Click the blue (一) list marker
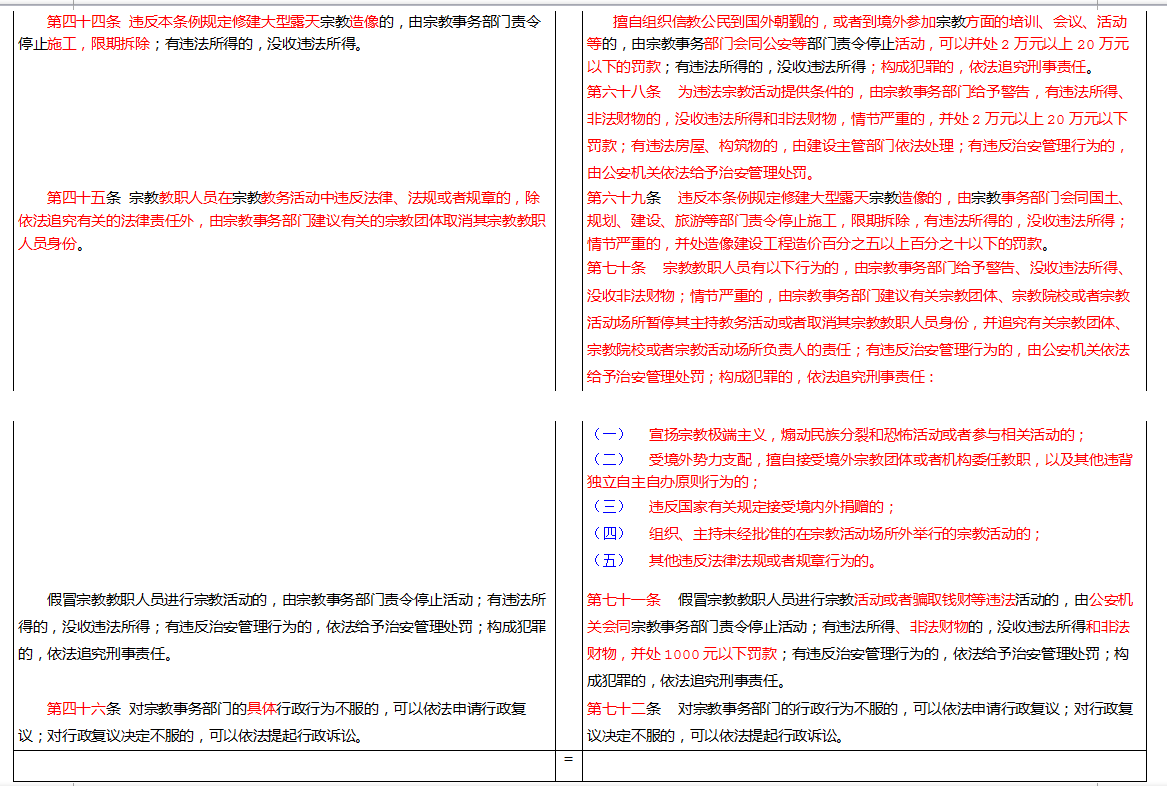 (608, 434)
